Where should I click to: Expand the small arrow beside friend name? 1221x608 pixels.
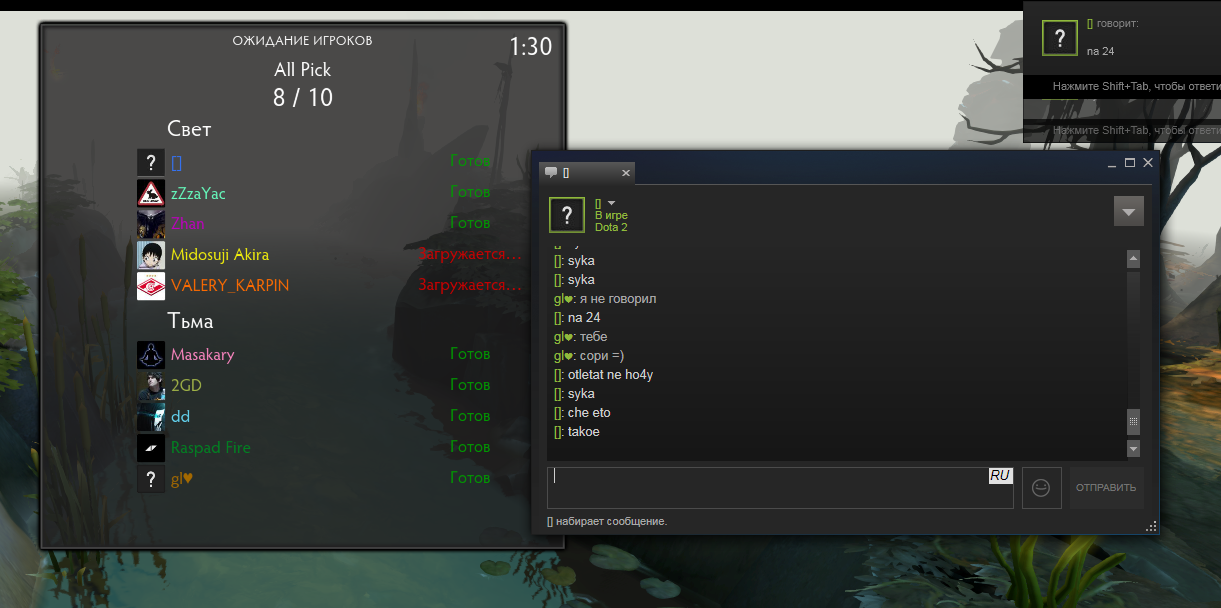tap(612, 203)
